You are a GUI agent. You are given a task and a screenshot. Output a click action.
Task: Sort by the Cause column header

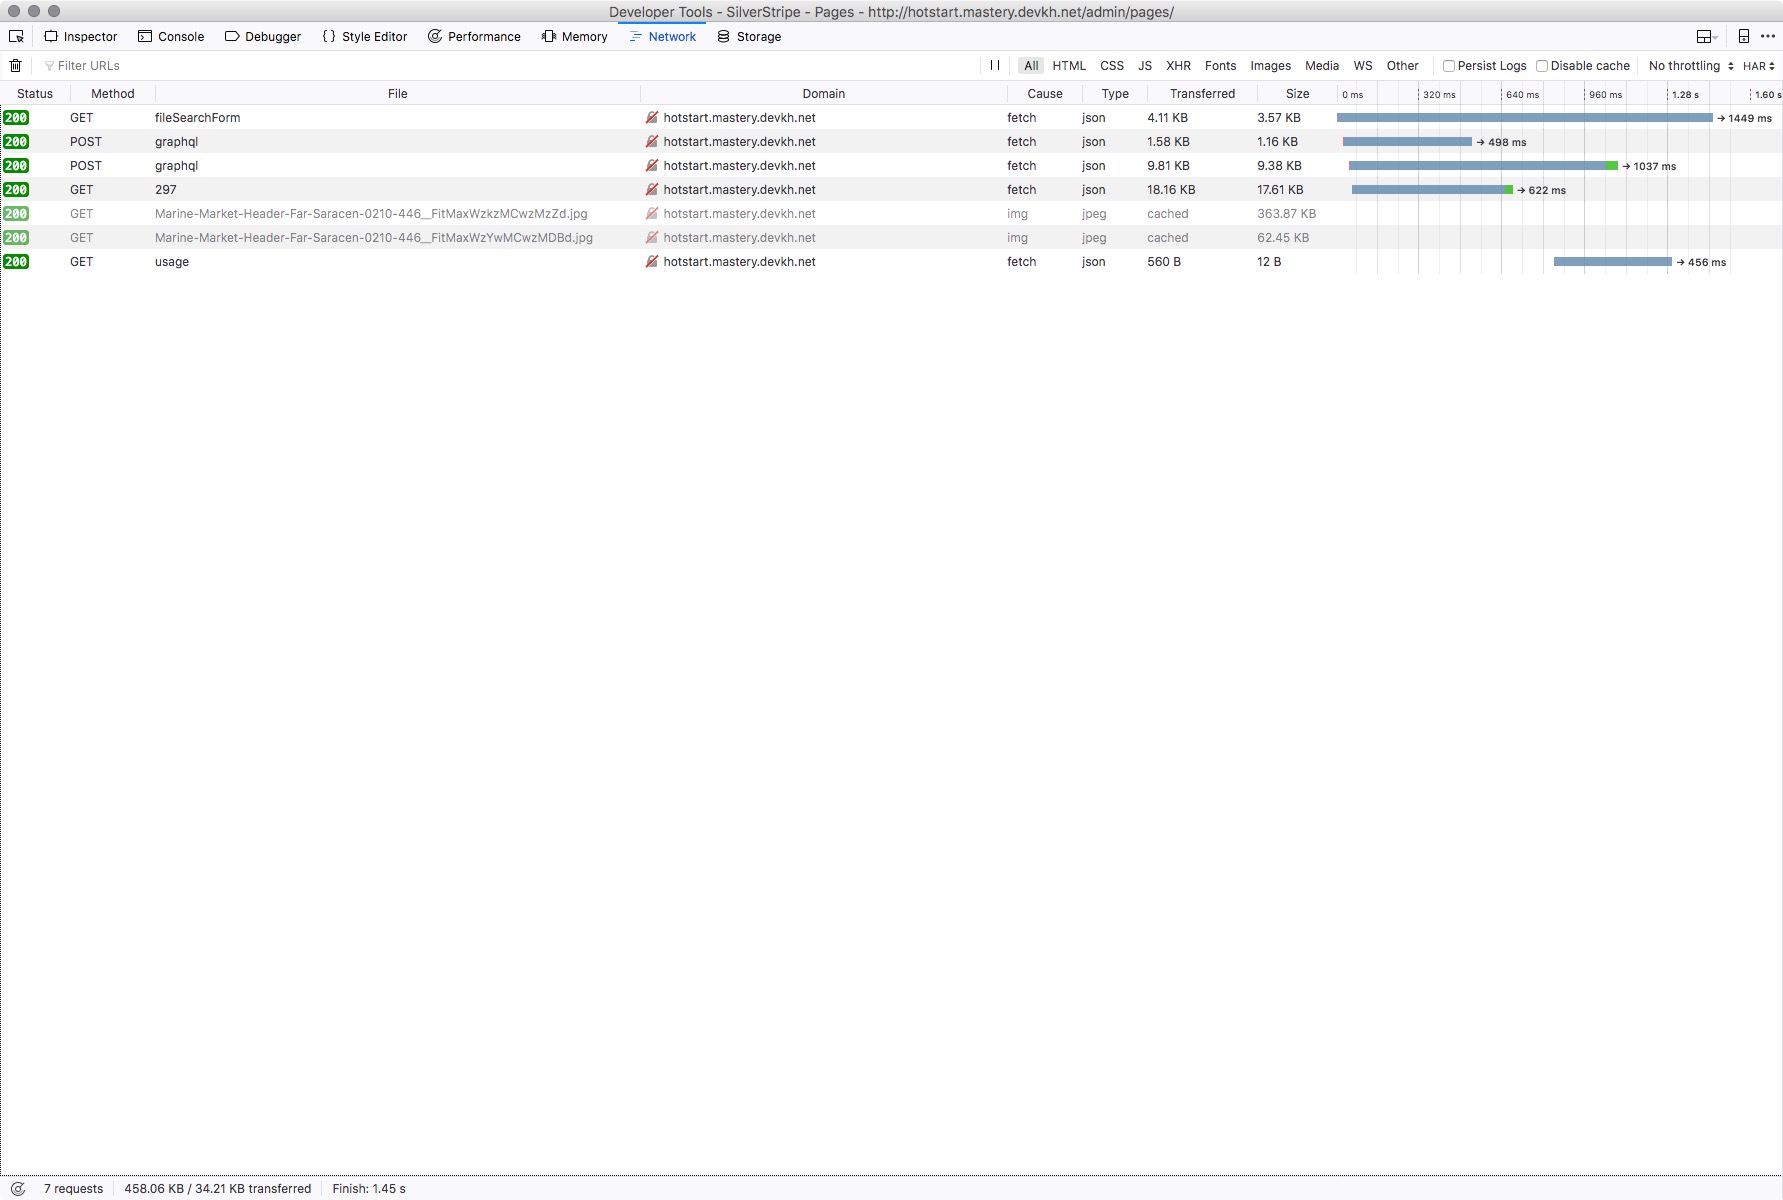(1045, 93)
